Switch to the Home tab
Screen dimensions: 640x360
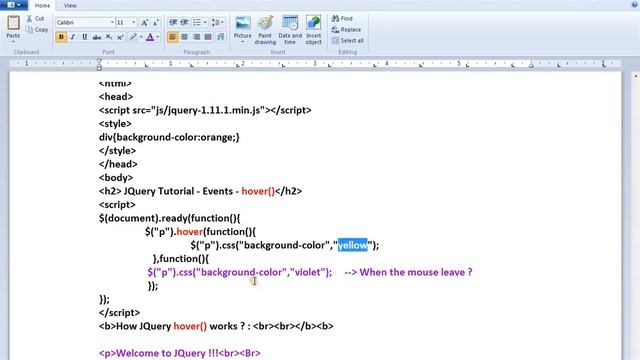[42, 5]
